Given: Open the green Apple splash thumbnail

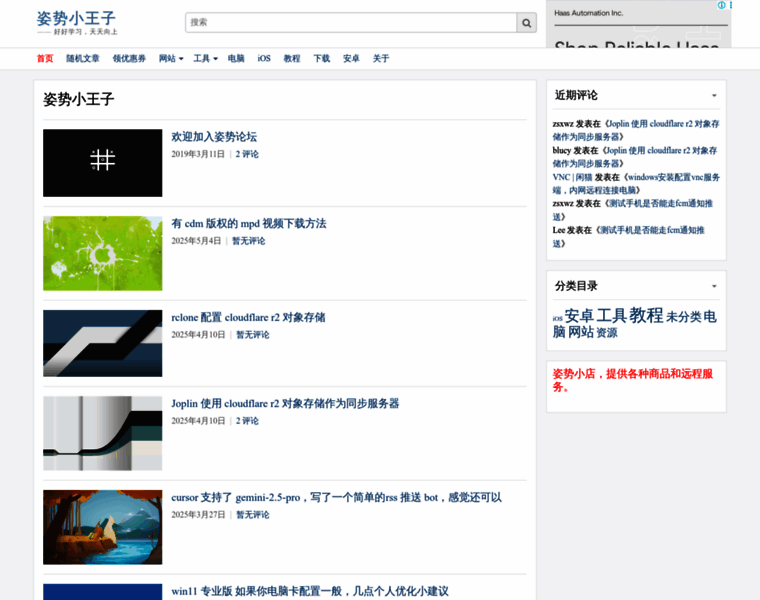Looking at the screenshot, I should (x=103, y=253).
